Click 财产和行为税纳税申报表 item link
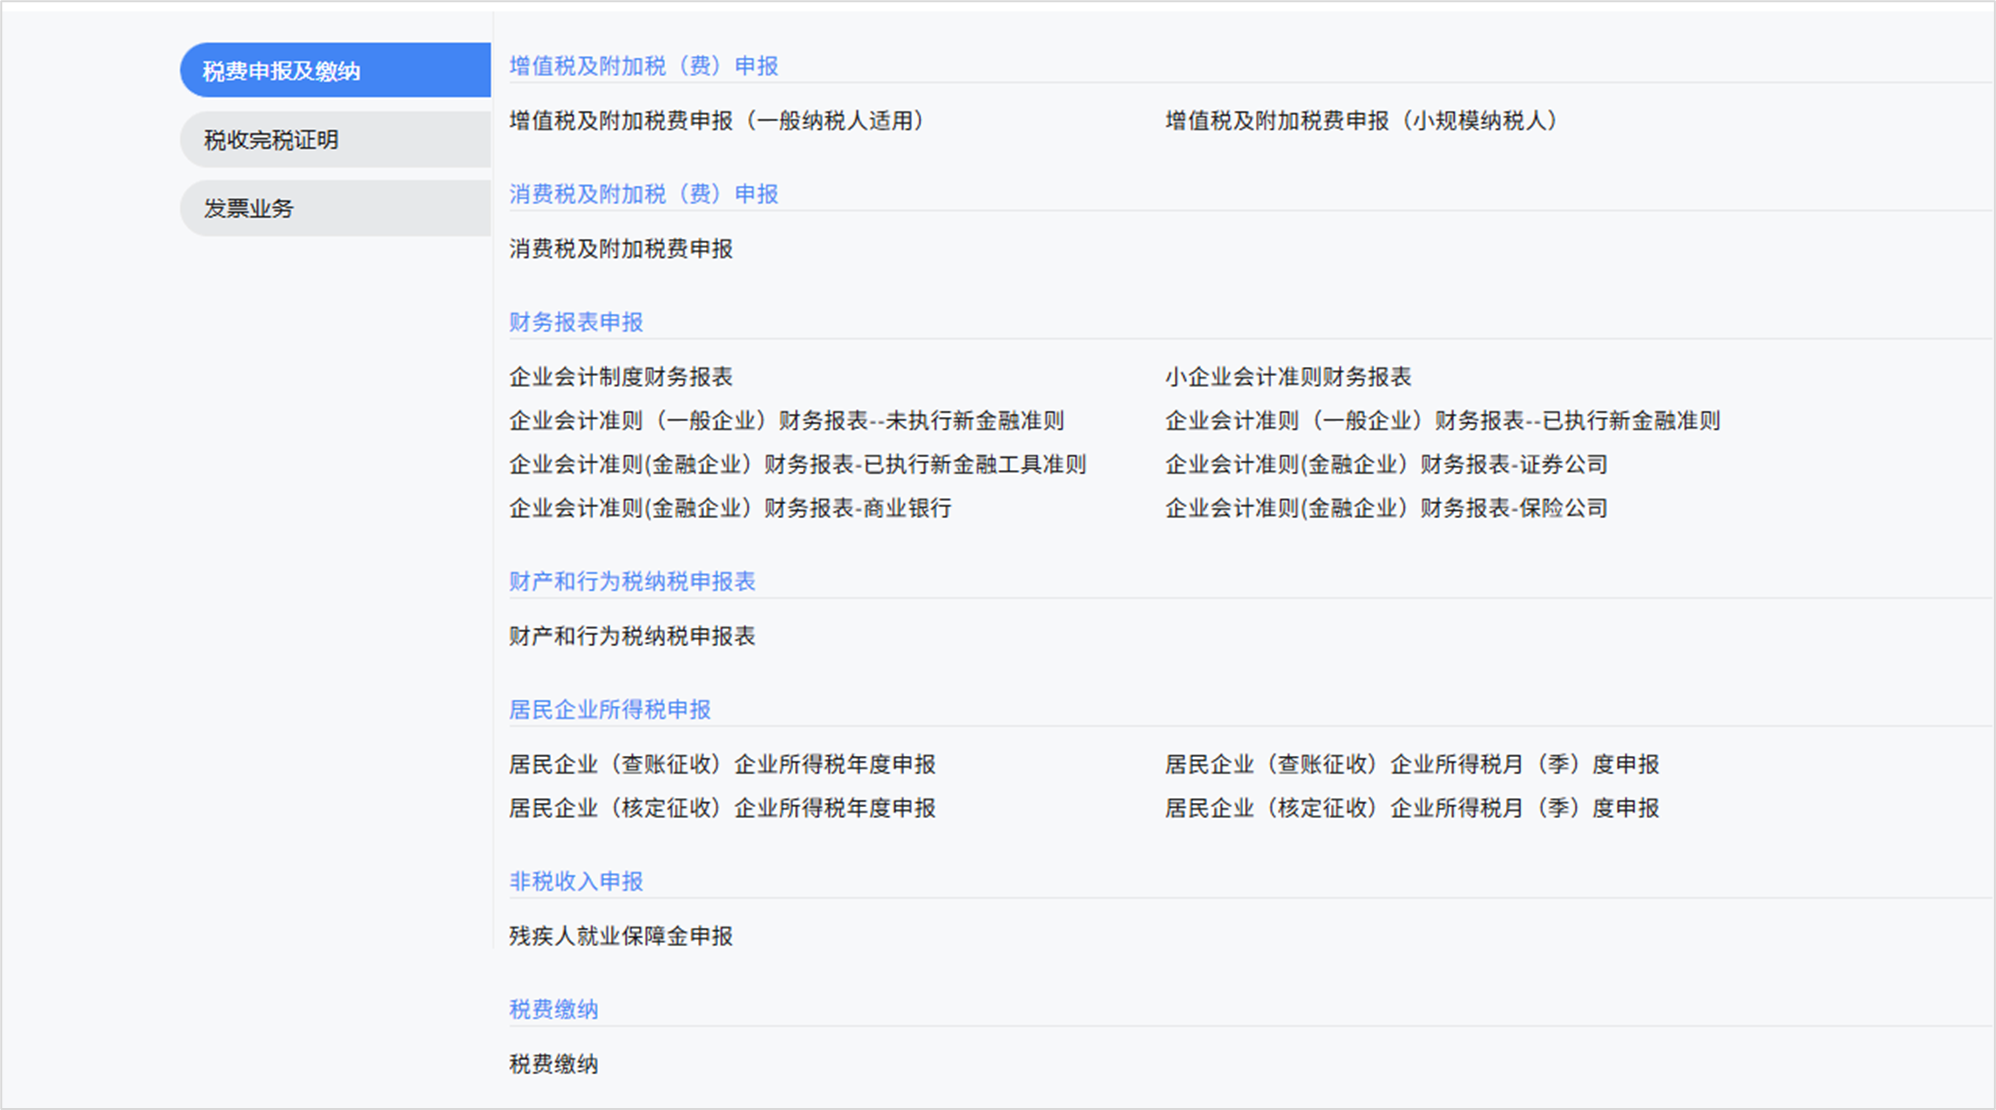Image resolution: width=1996 pixels, height=1110 pixels. pos(632,637)
